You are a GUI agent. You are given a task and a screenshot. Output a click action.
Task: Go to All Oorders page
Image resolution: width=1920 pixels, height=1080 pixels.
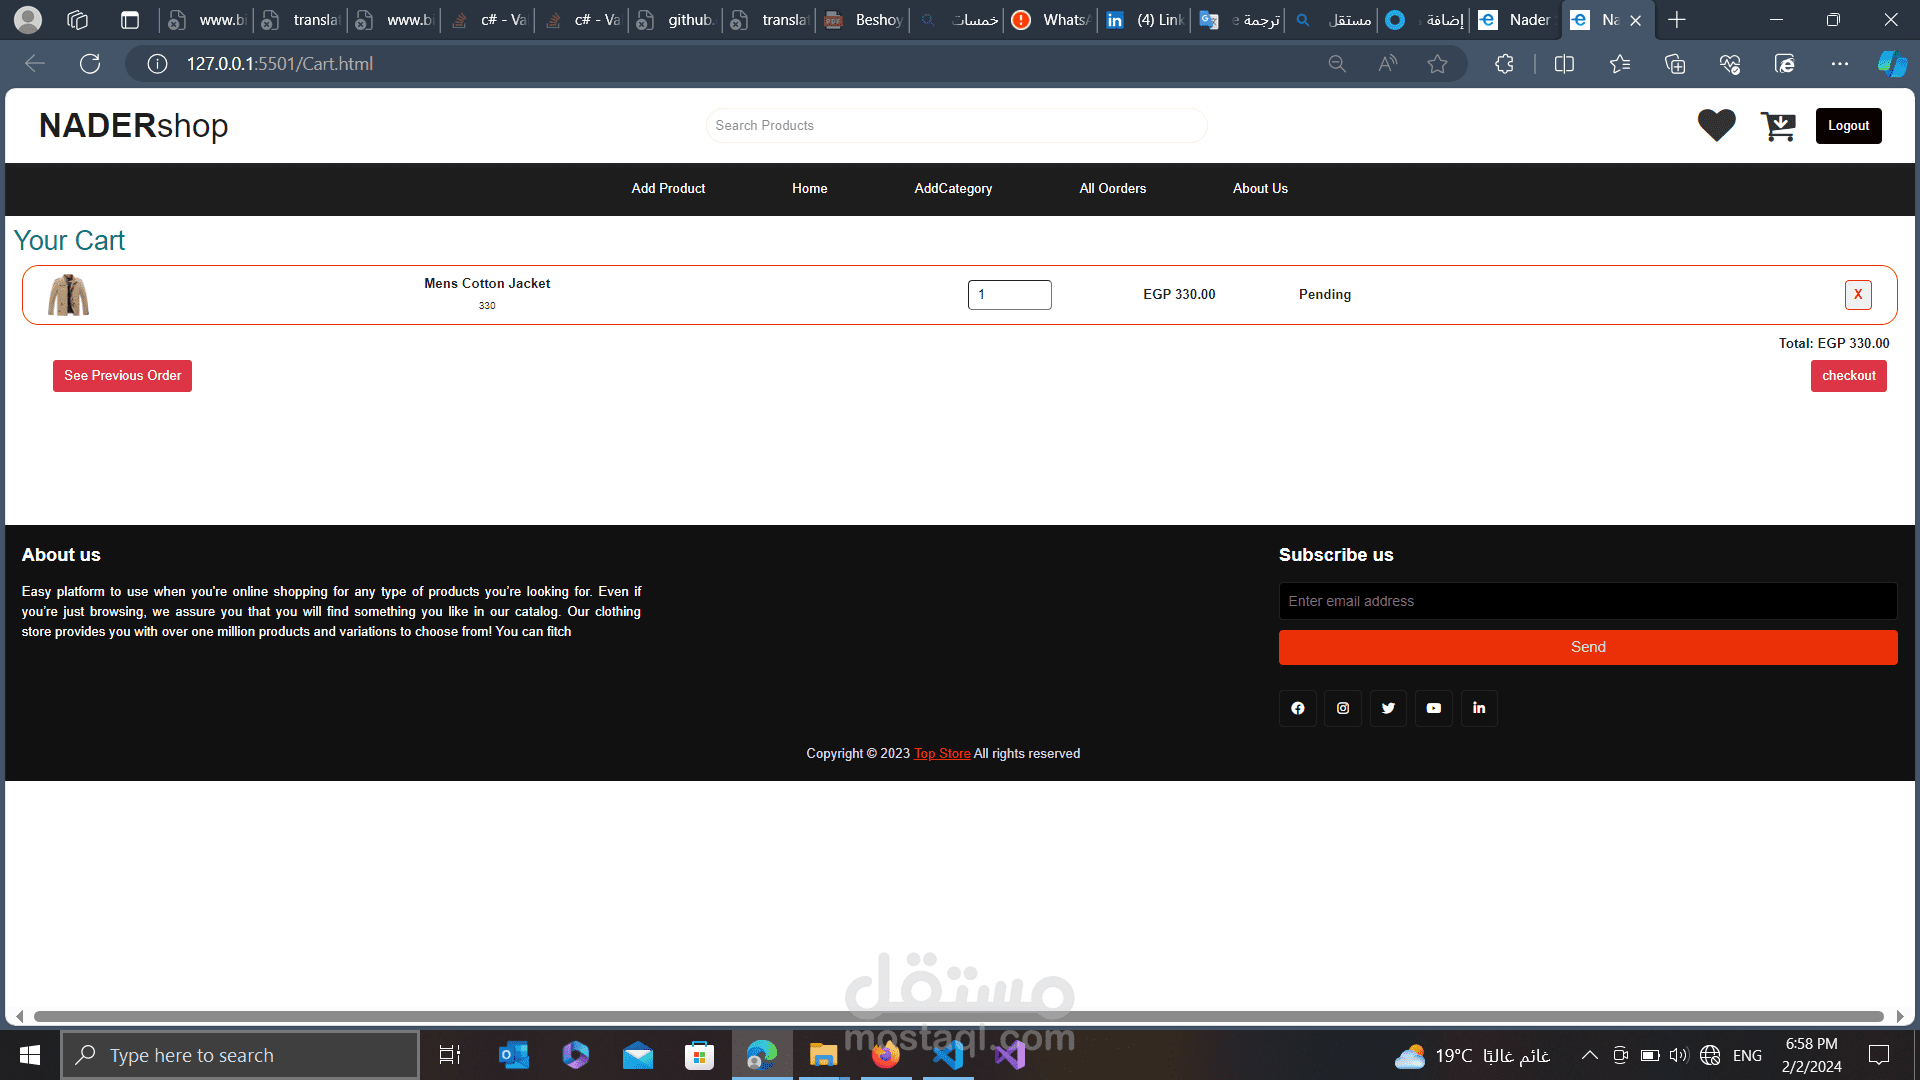(1112, 188)
